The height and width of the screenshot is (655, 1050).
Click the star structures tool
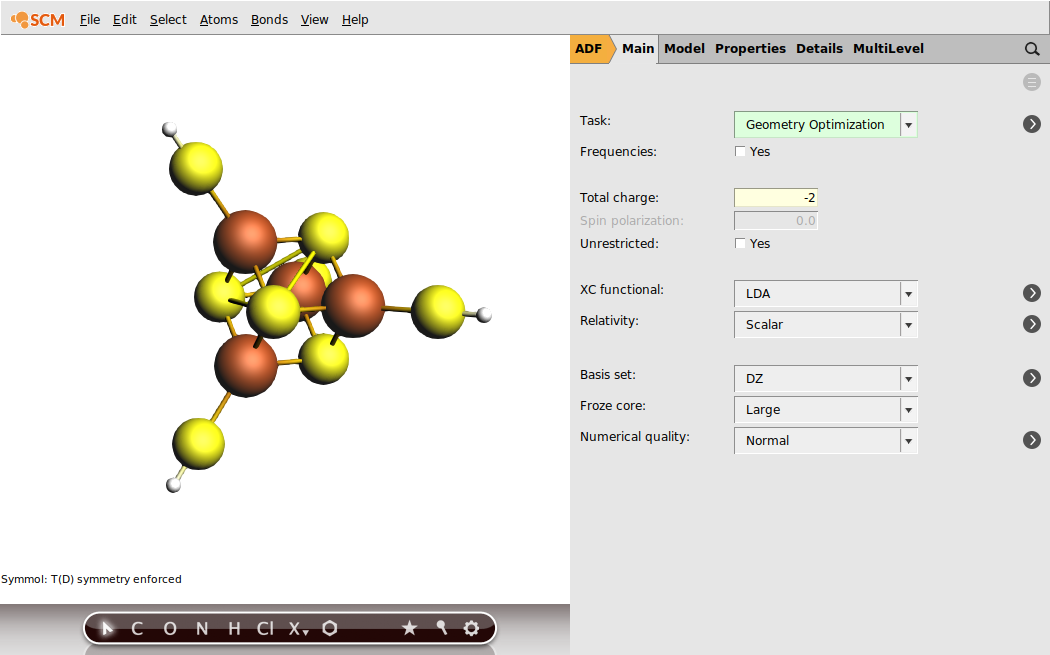click(x=409, y=628)
